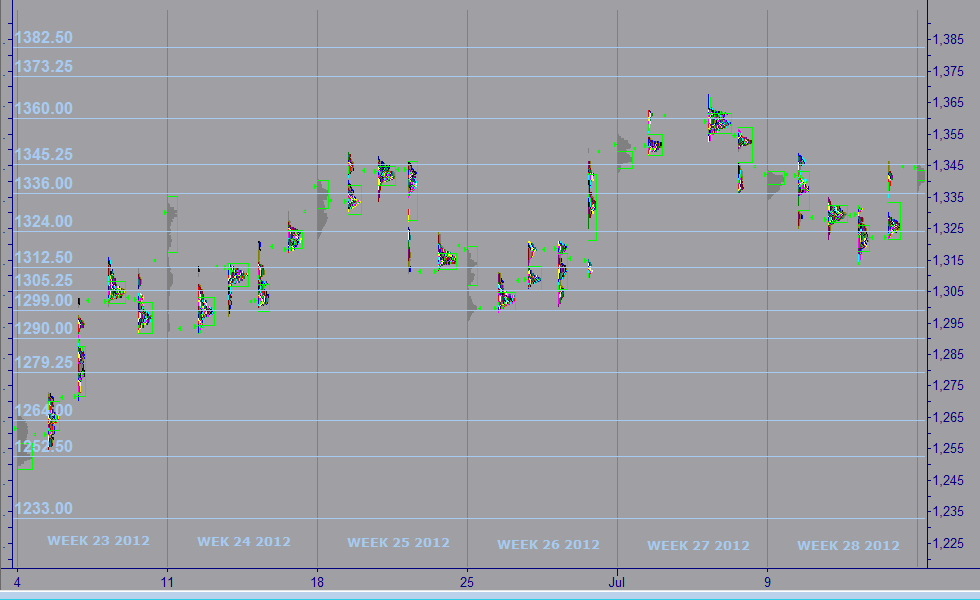
Task: Select the WEEK 26 2012 label
Action: click(x=548, y=545)
